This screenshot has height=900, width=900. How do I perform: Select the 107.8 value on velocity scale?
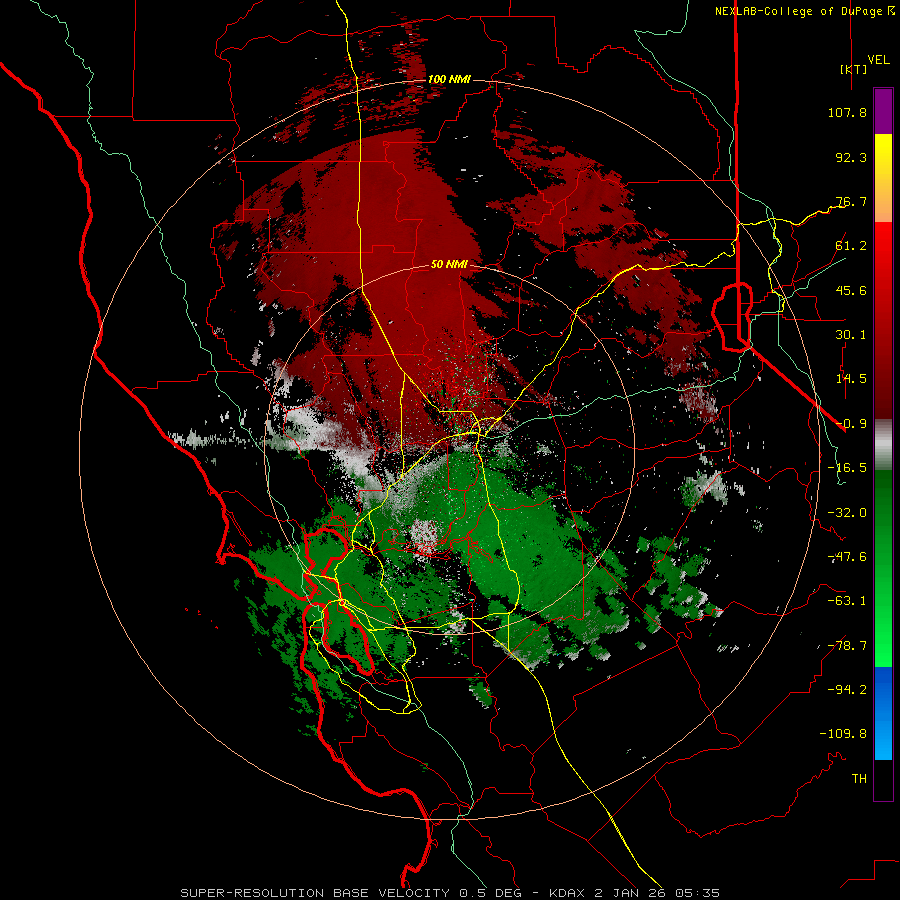tap(847, 112)
